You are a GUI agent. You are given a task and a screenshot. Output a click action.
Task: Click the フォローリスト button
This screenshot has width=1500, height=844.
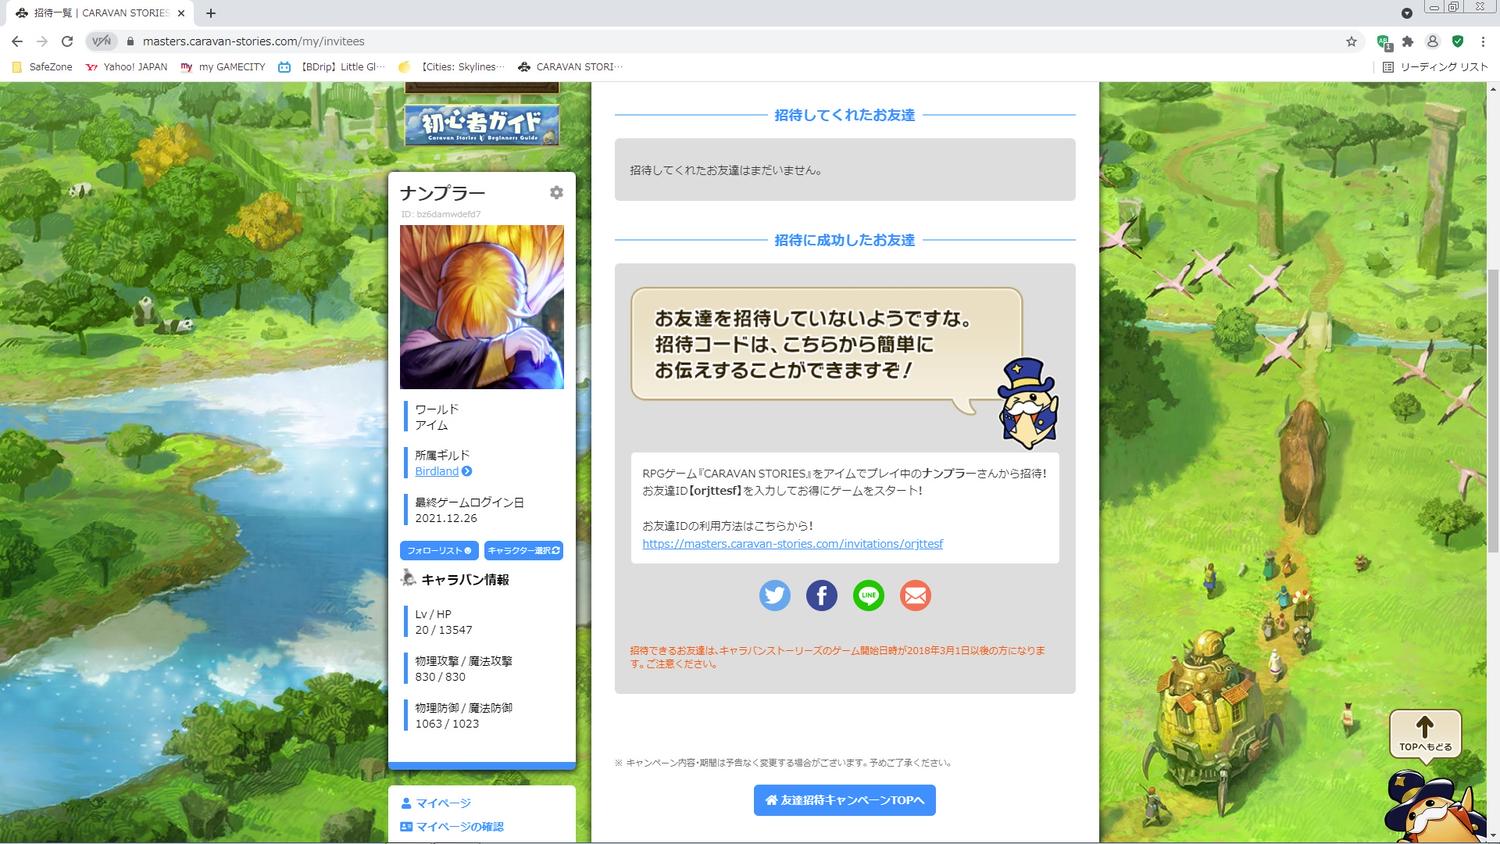pos(439,551)
